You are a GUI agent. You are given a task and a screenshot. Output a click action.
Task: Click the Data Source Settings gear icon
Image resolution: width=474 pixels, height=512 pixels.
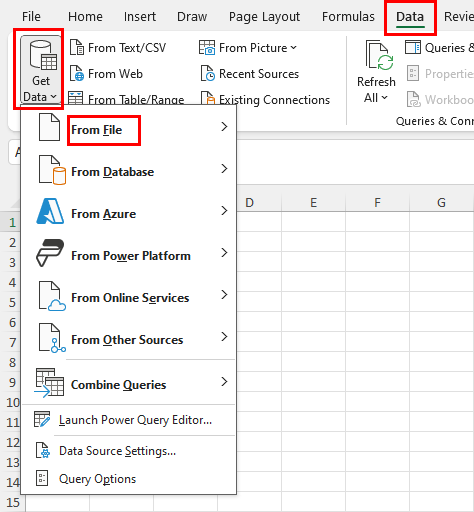[43, 451]
